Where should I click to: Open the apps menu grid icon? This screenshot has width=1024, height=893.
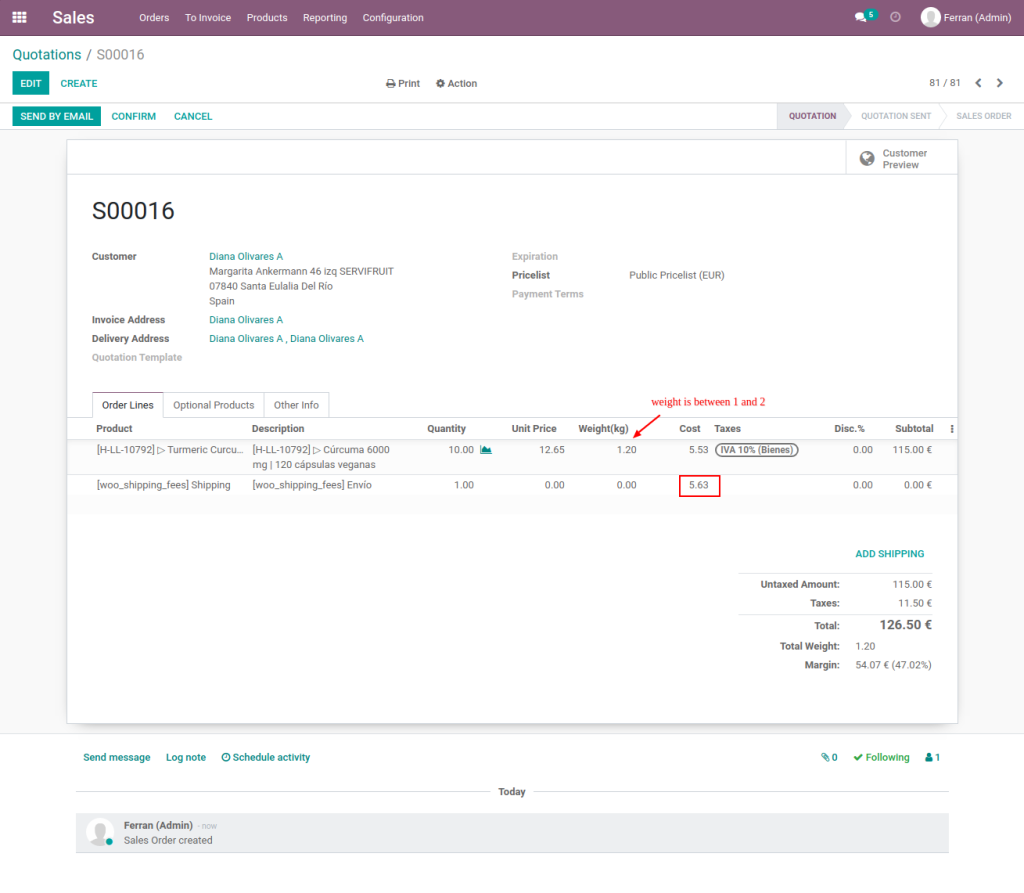point(19,17)
